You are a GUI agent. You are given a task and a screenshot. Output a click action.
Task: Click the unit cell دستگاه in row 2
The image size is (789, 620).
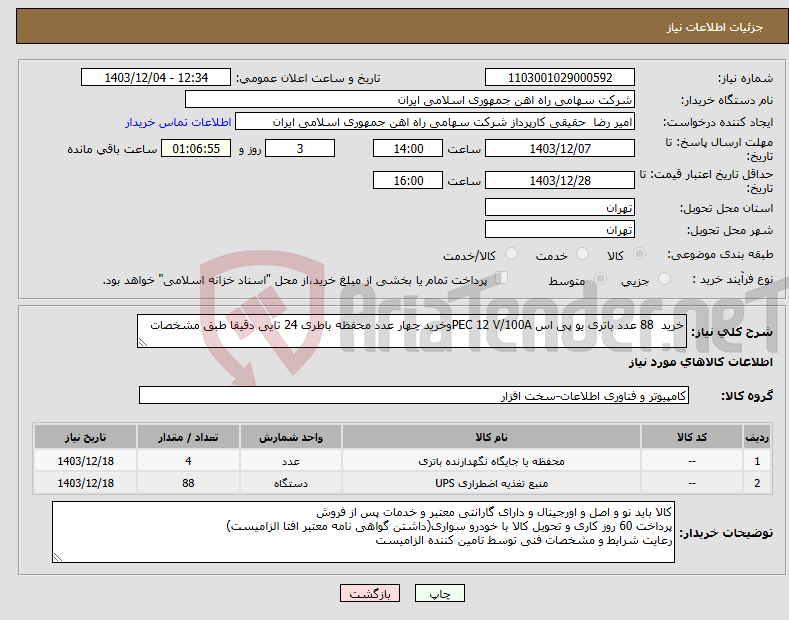290,484
